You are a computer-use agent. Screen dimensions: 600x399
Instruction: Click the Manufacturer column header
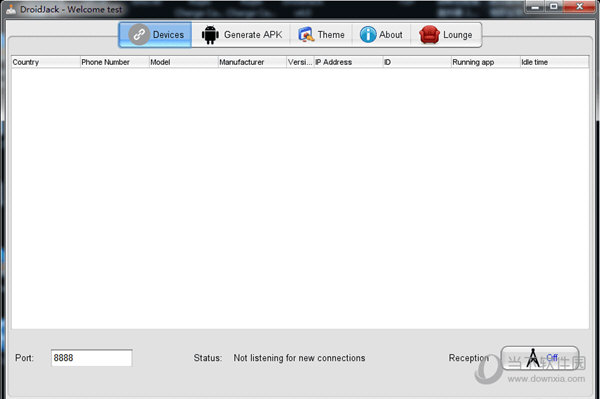[252, 62]
